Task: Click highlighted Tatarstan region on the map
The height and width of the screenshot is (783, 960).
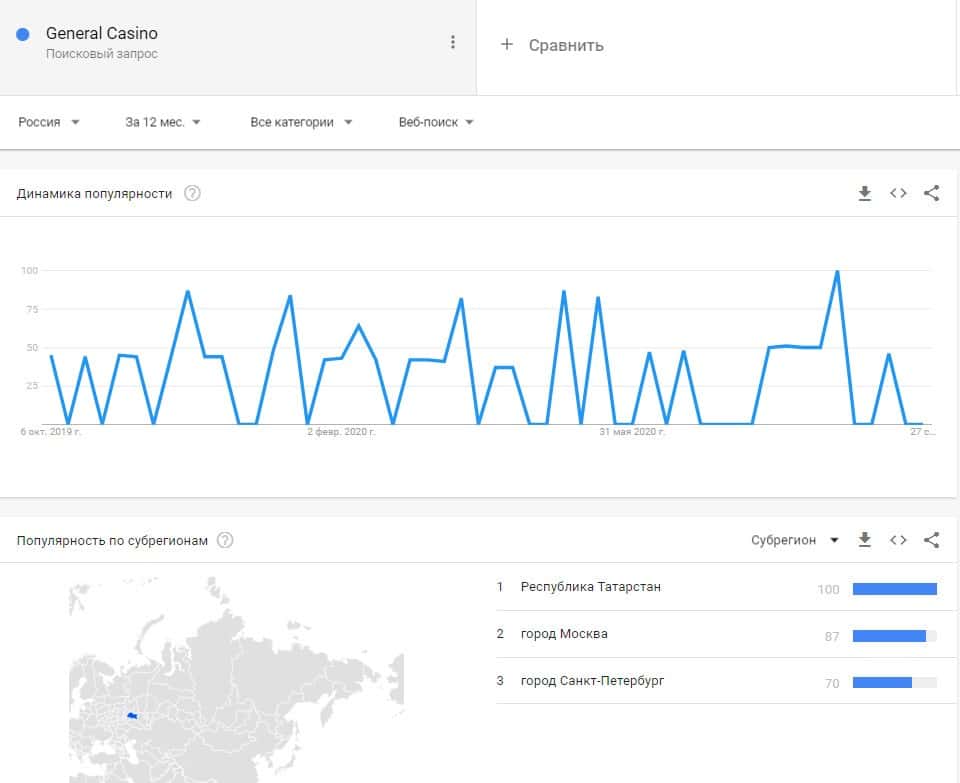Action: [132, 715]
